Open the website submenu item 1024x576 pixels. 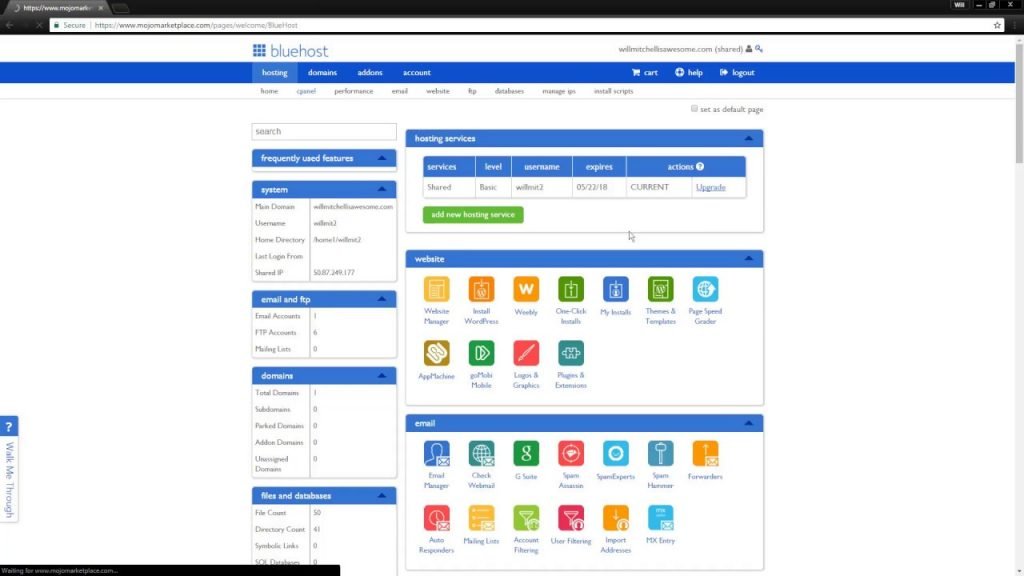point(438,91)
